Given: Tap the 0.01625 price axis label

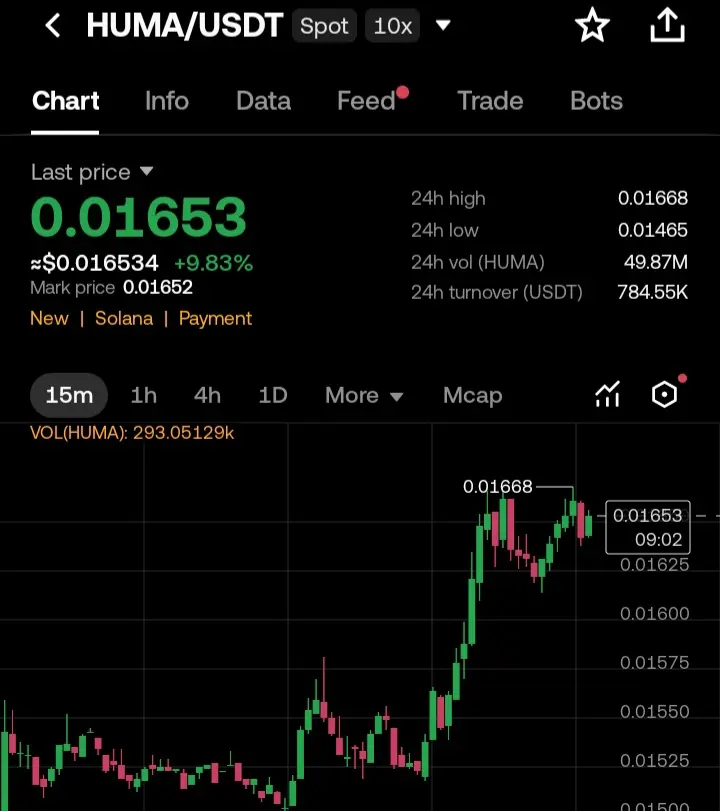Looking at the screenshot, I should [654, 564].
